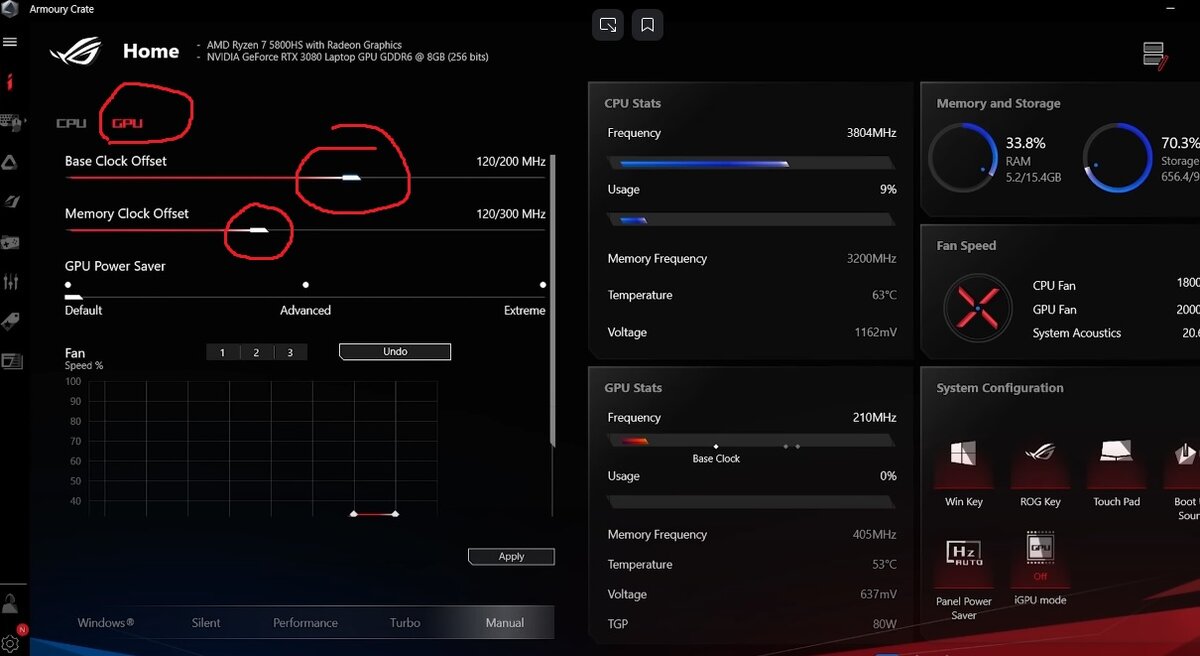The height and width of the screenshot is (656, 1200).
Task: Open the performance tuning sliders icon
Action: coord(13,281)
